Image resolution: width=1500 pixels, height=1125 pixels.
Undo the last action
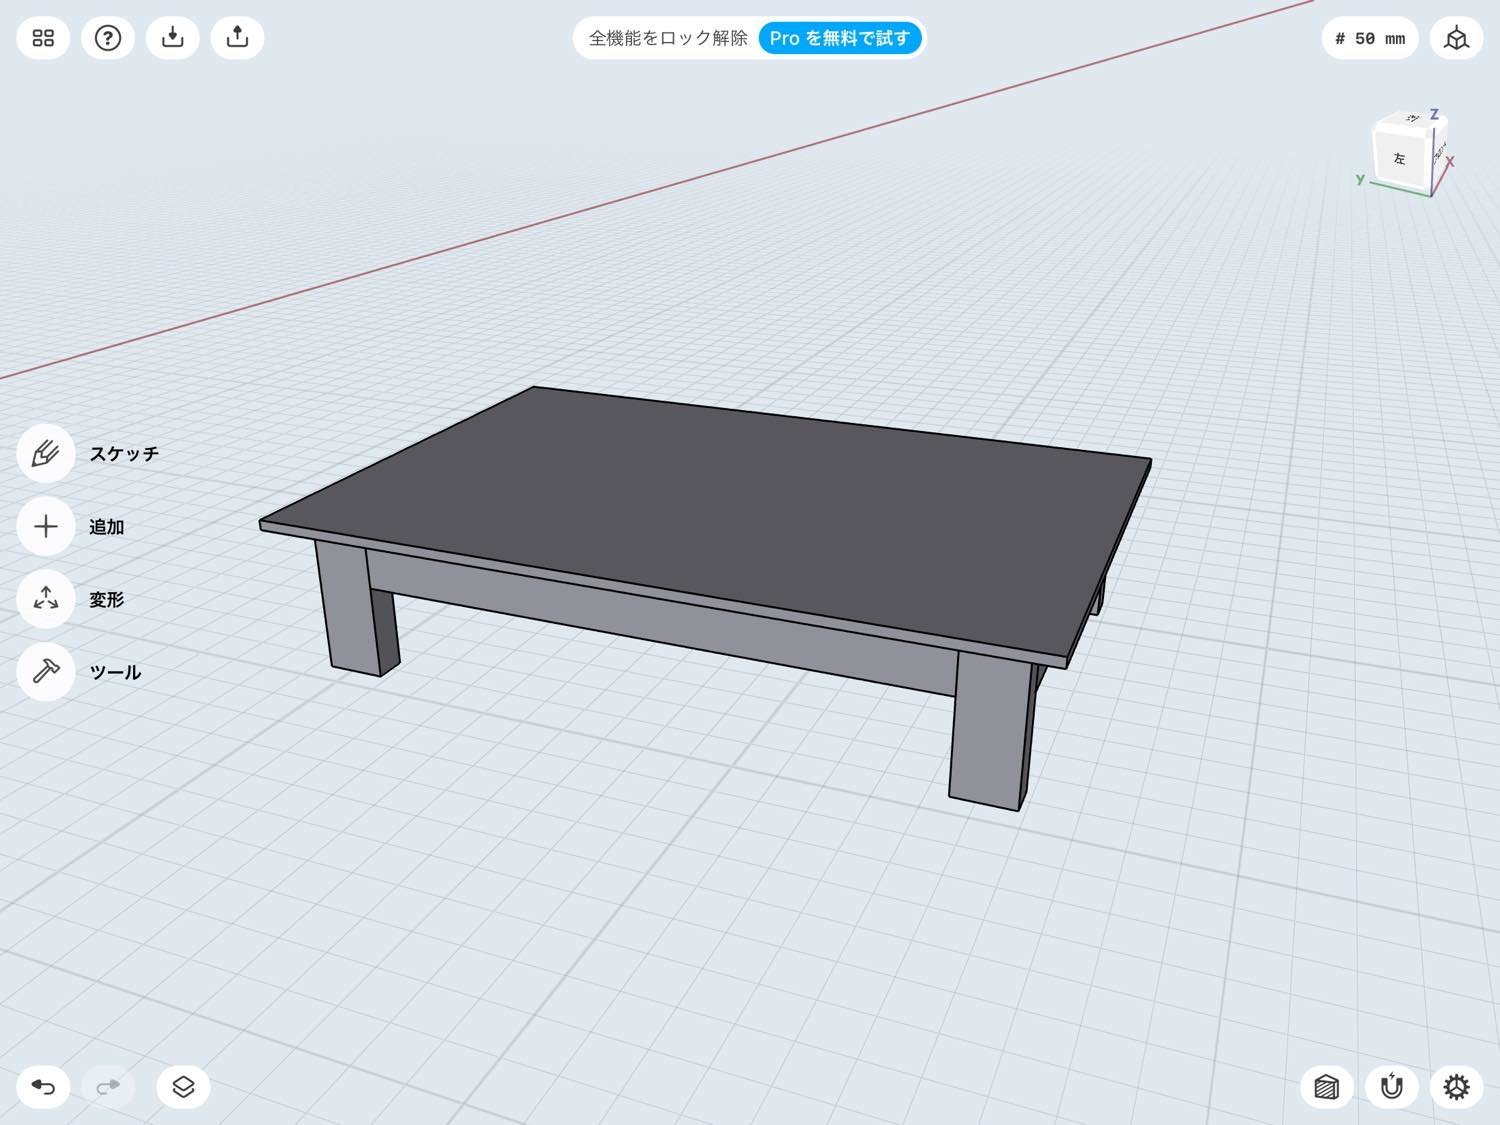click(43, 1086)
